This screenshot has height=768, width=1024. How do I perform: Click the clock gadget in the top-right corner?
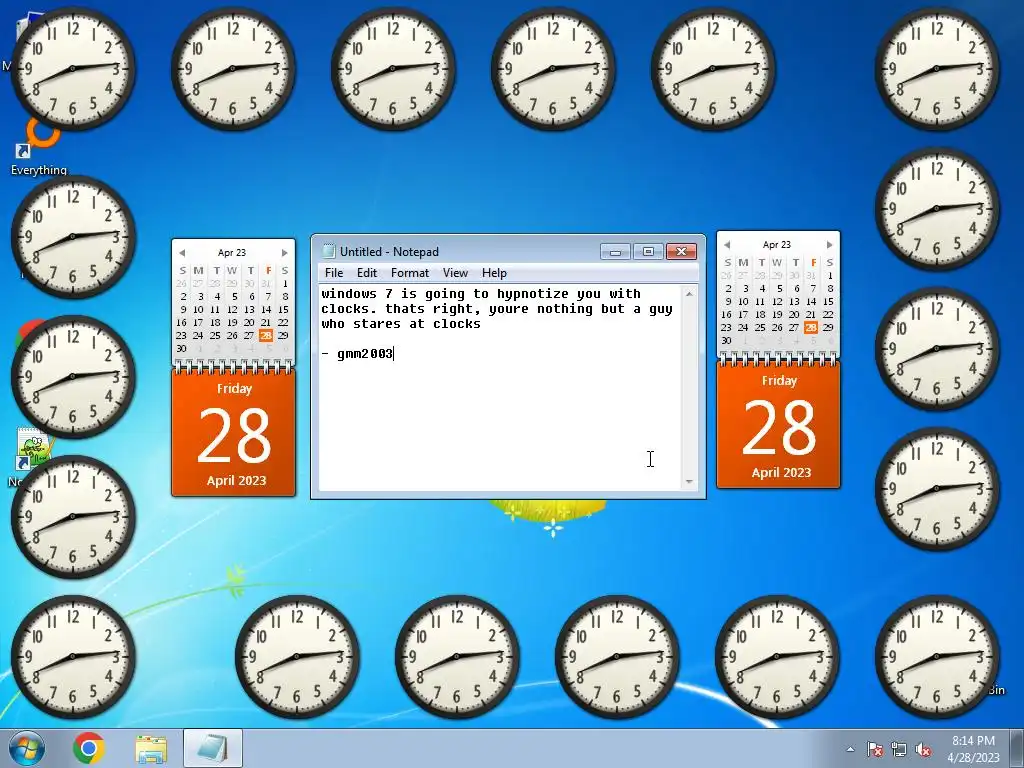pyautogui.click(x=937, y=69)
